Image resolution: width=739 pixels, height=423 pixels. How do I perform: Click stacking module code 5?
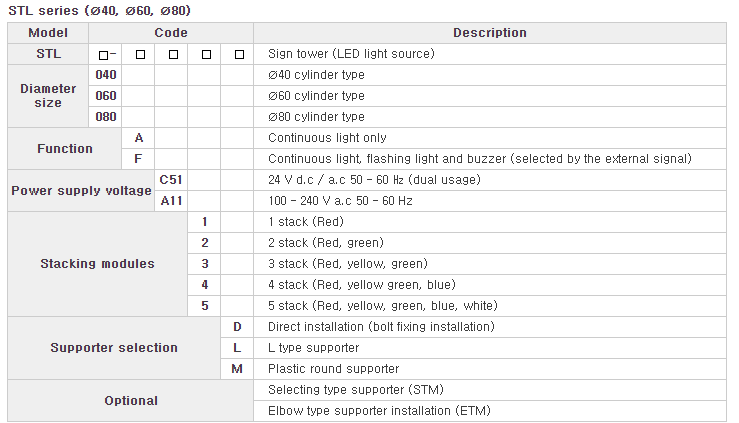[x=205, y=306]
